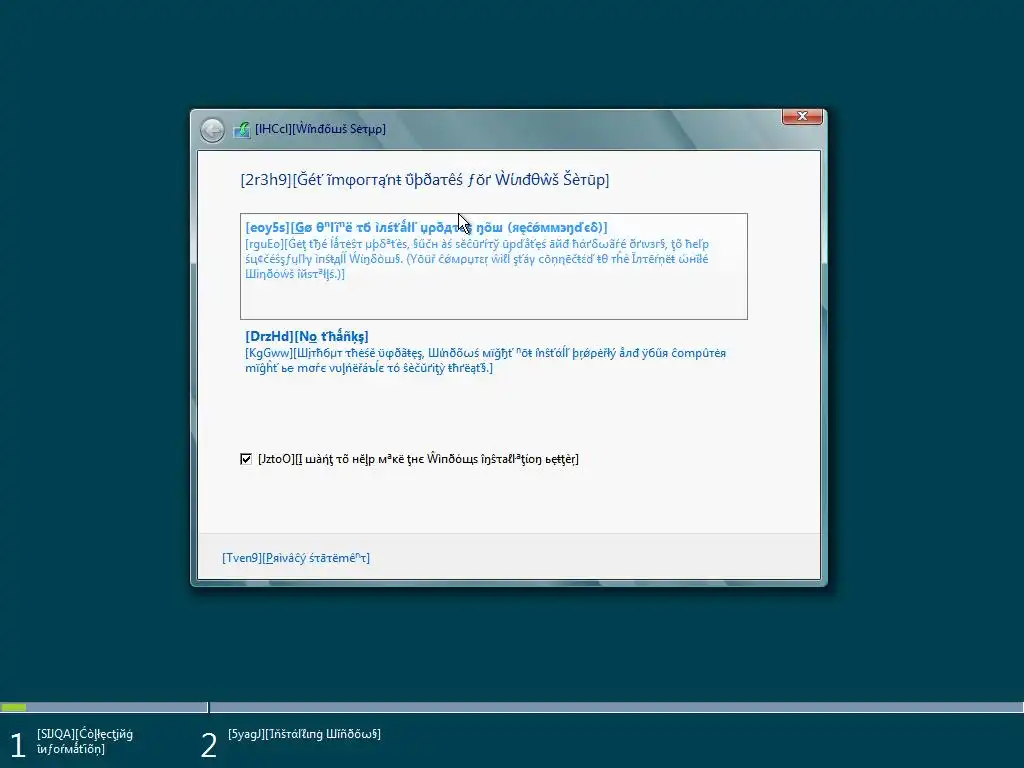
Task: Click step number 1 at bottom
Action: pos(18,745)
